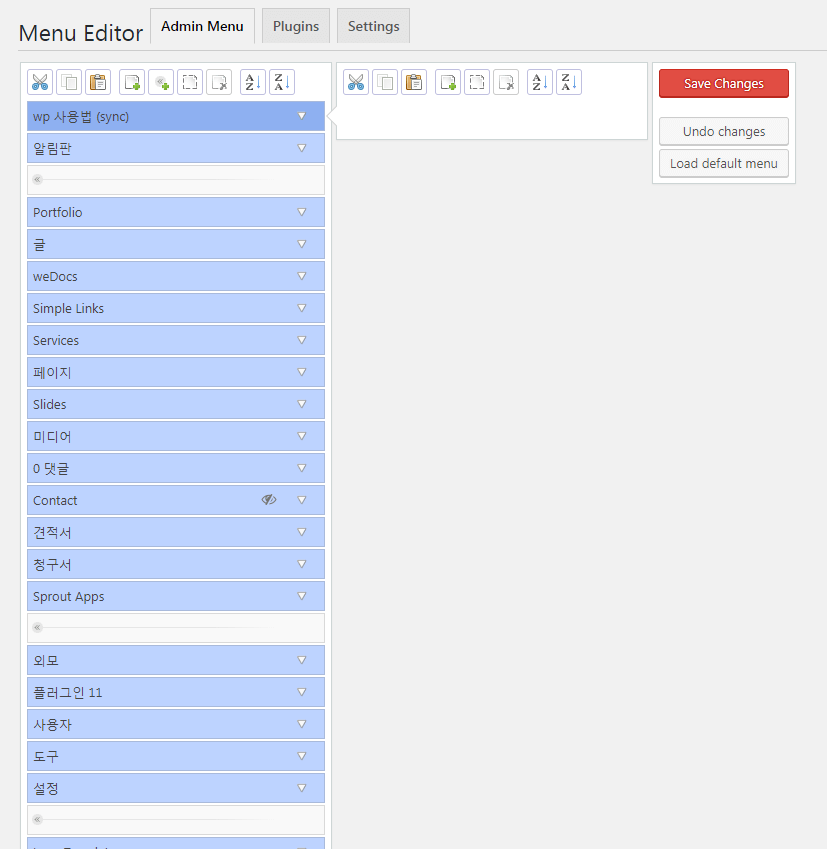The height and width of the screenshot is (849, 827).
Task: Click the New menu icon in left toolbar
Action: (x=132, y=82)
